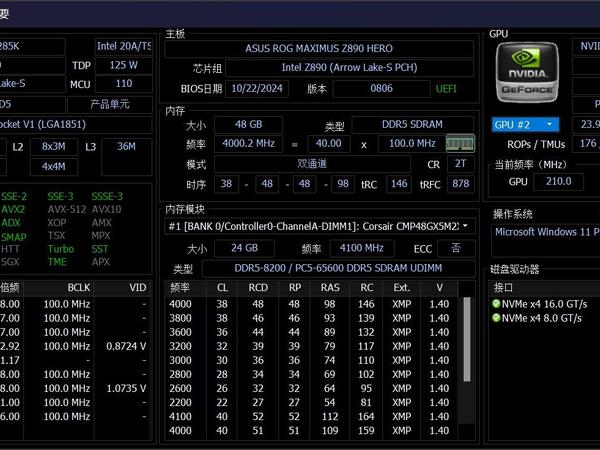The image size is (600, 450).
Task: Click the VID value 0.8724 V
Action: [126, 346]
